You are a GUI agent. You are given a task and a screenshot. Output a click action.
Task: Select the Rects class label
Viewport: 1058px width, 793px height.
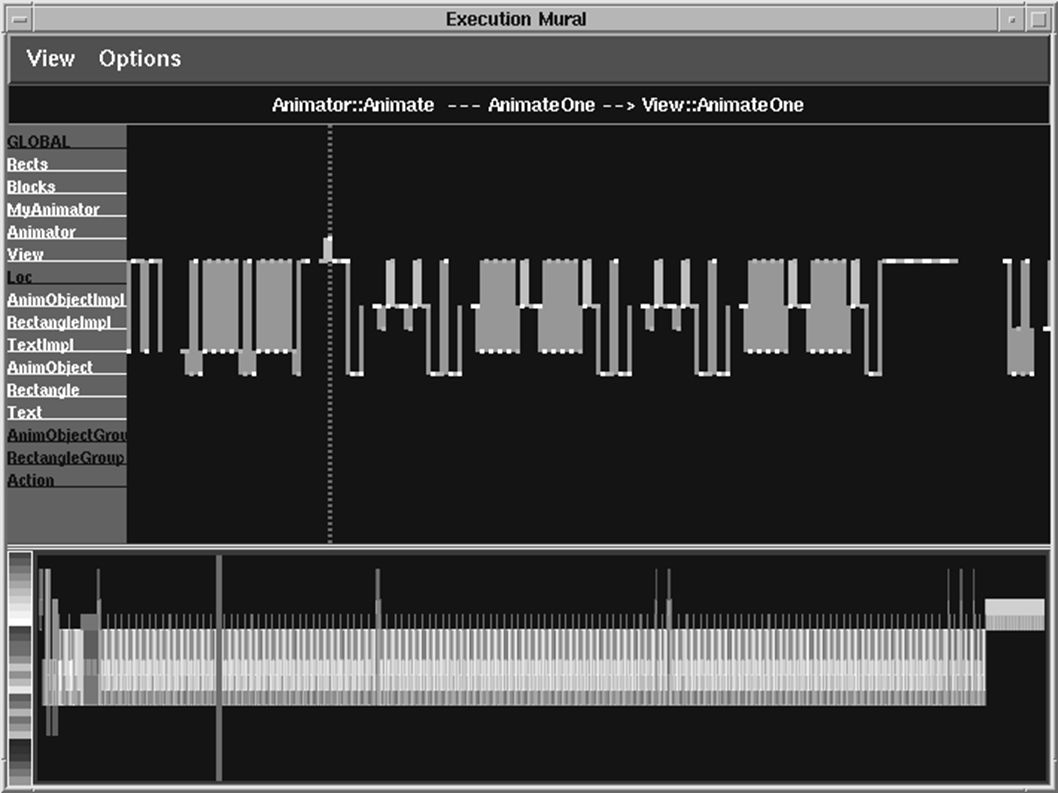click(x=28, y=164)
